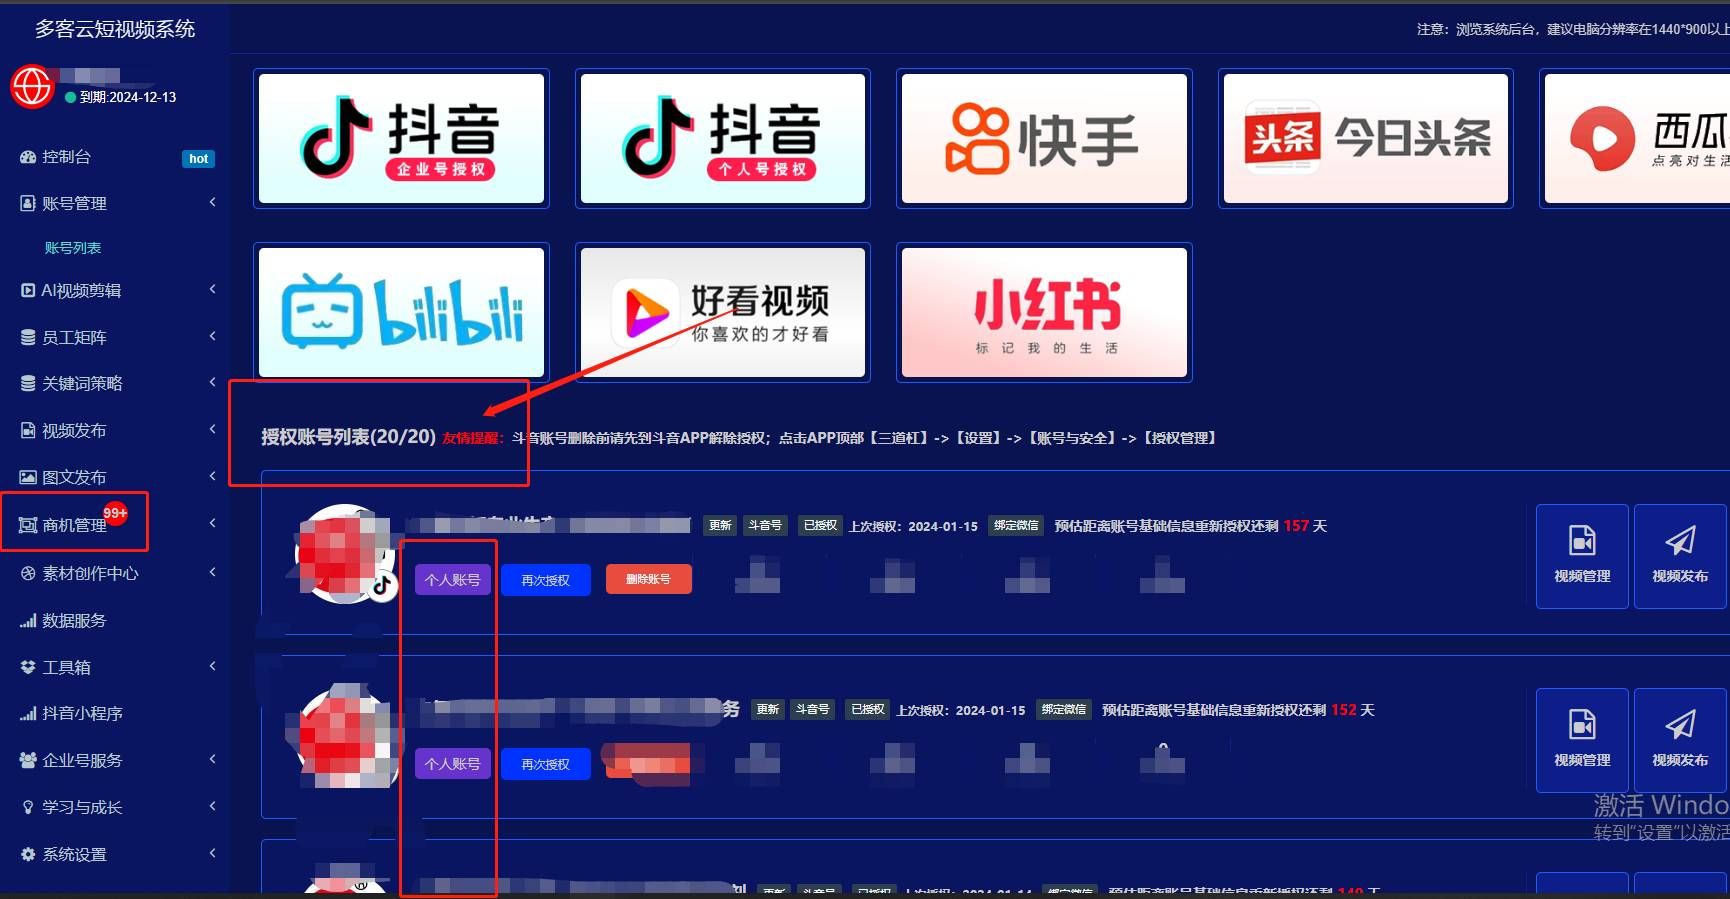1730x899 pixels.
Task: Click 再次授权 on the 157天 account row
Action: [x=545, y=580]
